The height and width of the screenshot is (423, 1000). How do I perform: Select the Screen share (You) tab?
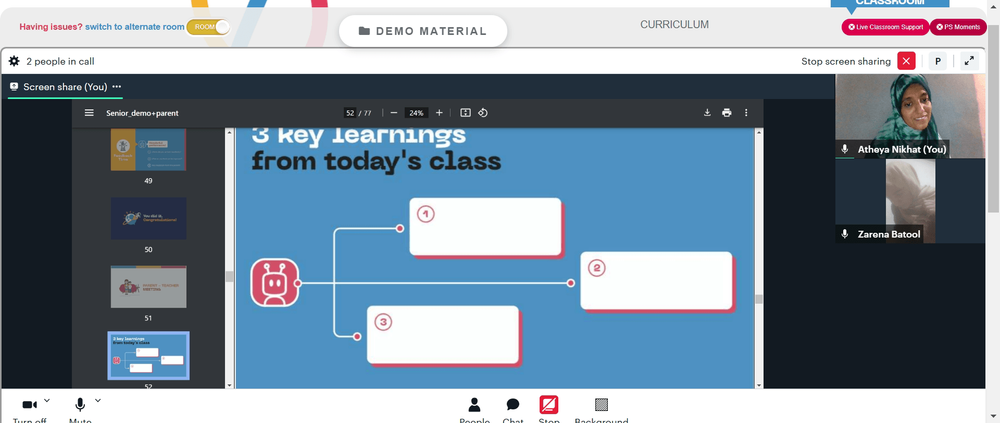(x=65, y=87)
